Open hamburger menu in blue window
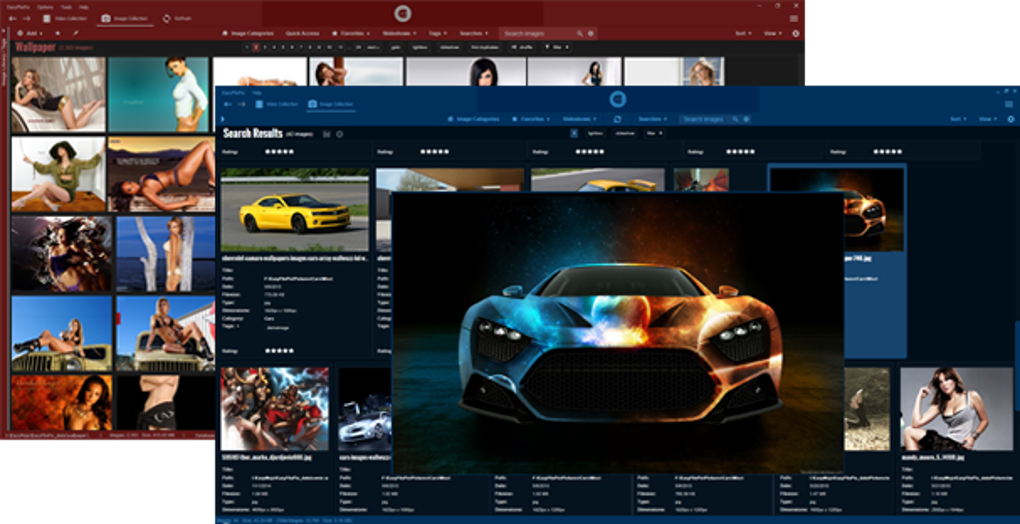Image resolution: width=1020 pixels, height=524 pixels. click(1009, 104)
